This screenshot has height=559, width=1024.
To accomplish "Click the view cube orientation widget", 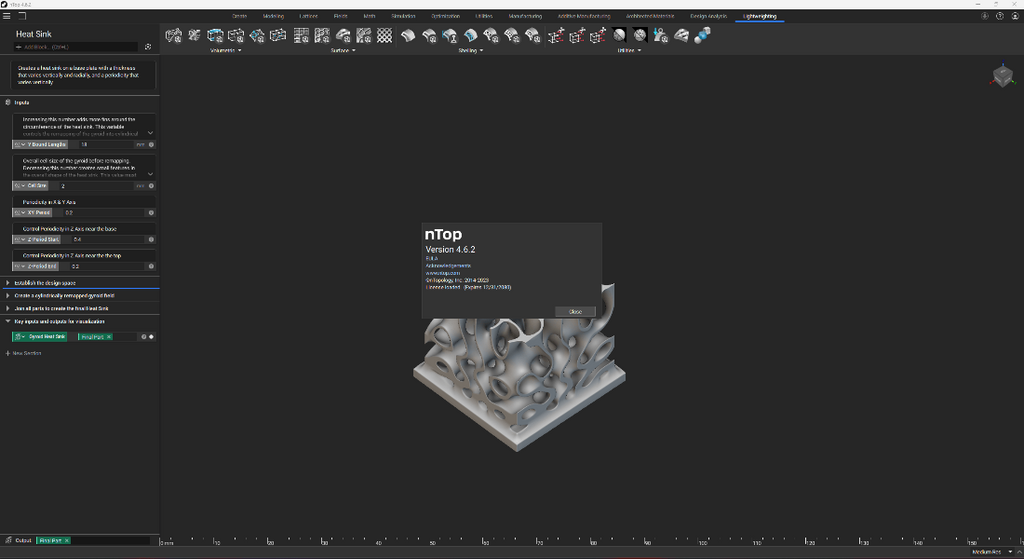I will click(x=1002, y=76).
